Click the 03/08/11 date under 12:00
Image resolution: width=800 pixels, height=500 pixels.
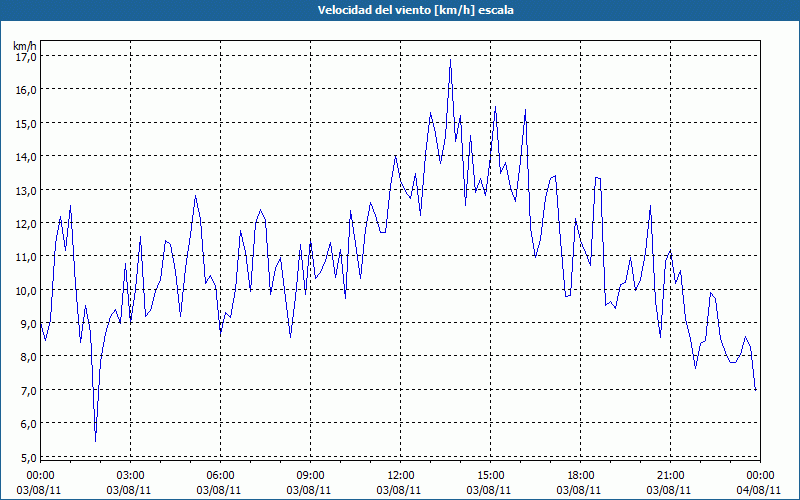[x=398, y=490]
